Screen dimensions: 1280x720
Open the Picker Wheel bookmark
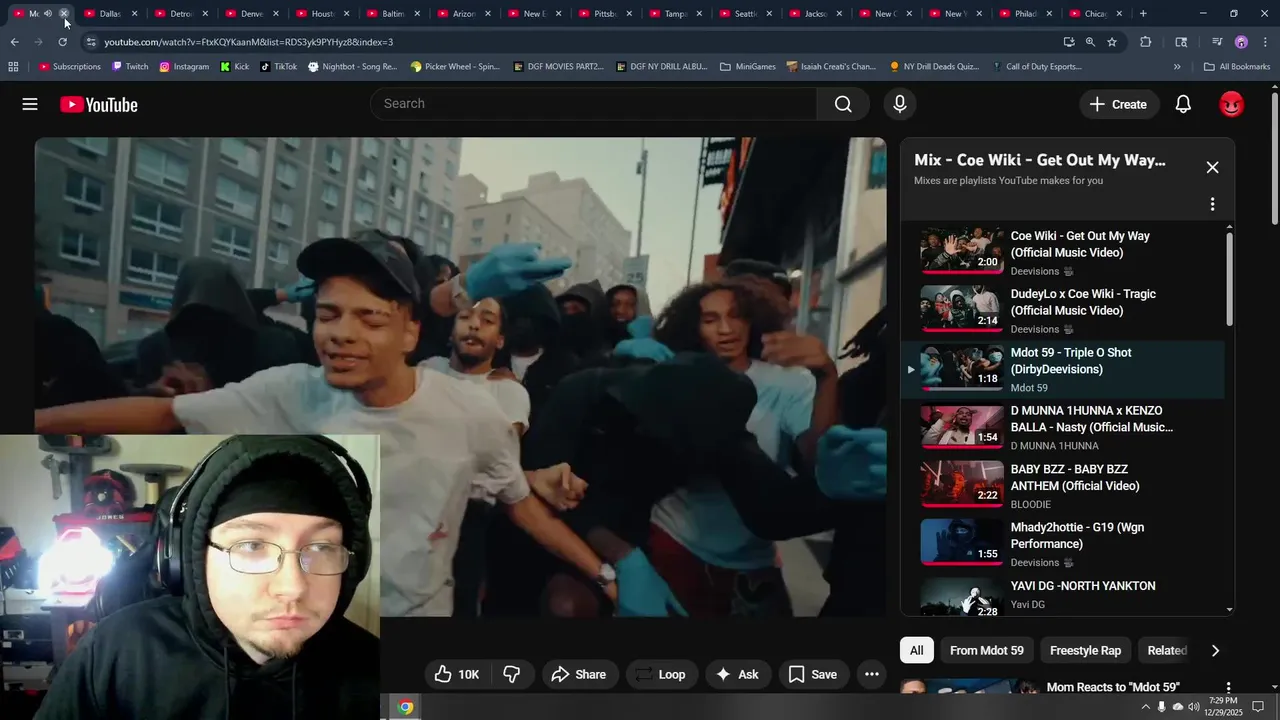(455, 67)
